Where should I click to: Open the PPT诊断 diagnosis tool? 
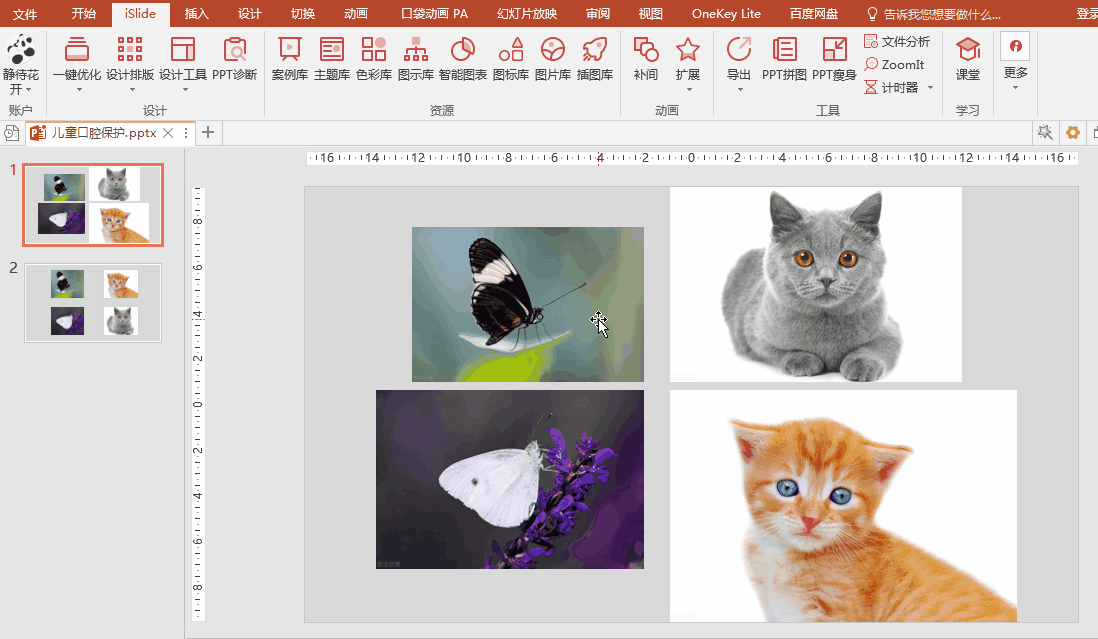(x=234, y=58)
